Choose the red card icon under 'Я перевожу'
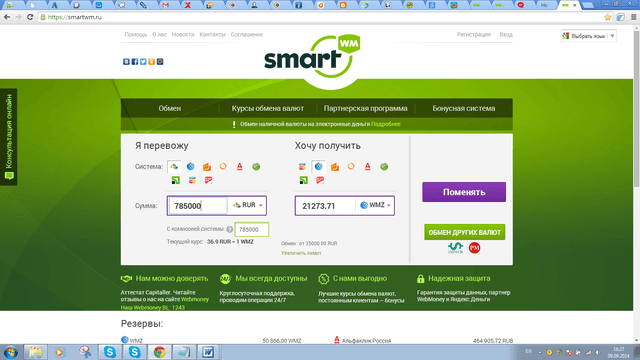Viewport: 640px width, 360px height. [x=208, y=180]
